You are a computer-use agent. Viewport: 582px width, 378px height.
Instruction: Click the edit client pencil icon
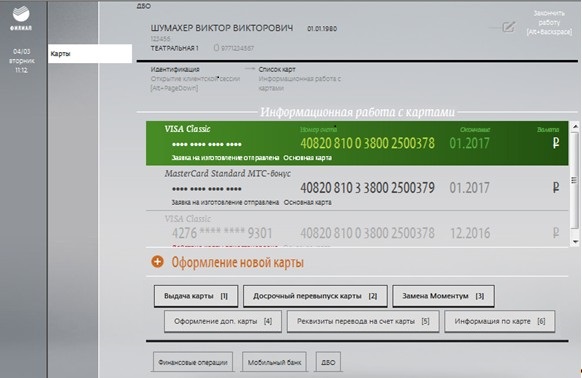(509, 27)
